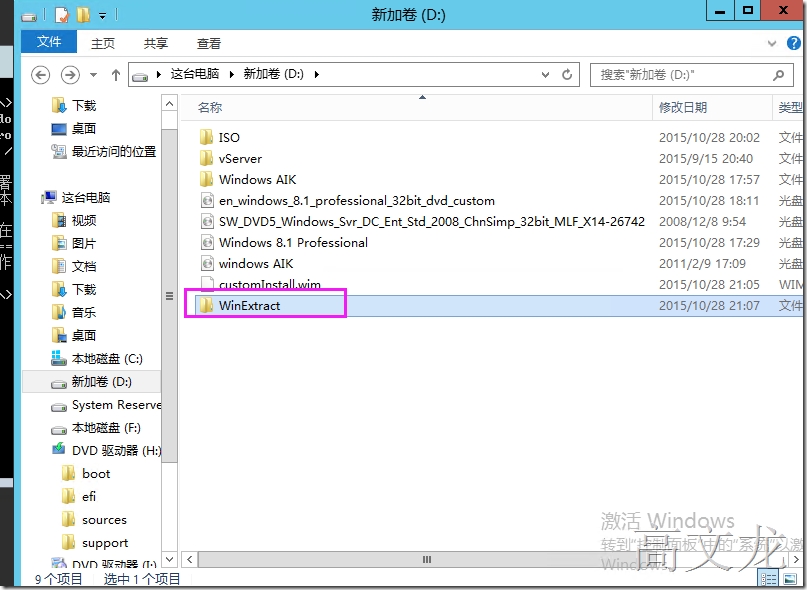Screen dimensions: 807x590
Task: Open the 共享 ribbon tab
Action: (x=155, y=43)
